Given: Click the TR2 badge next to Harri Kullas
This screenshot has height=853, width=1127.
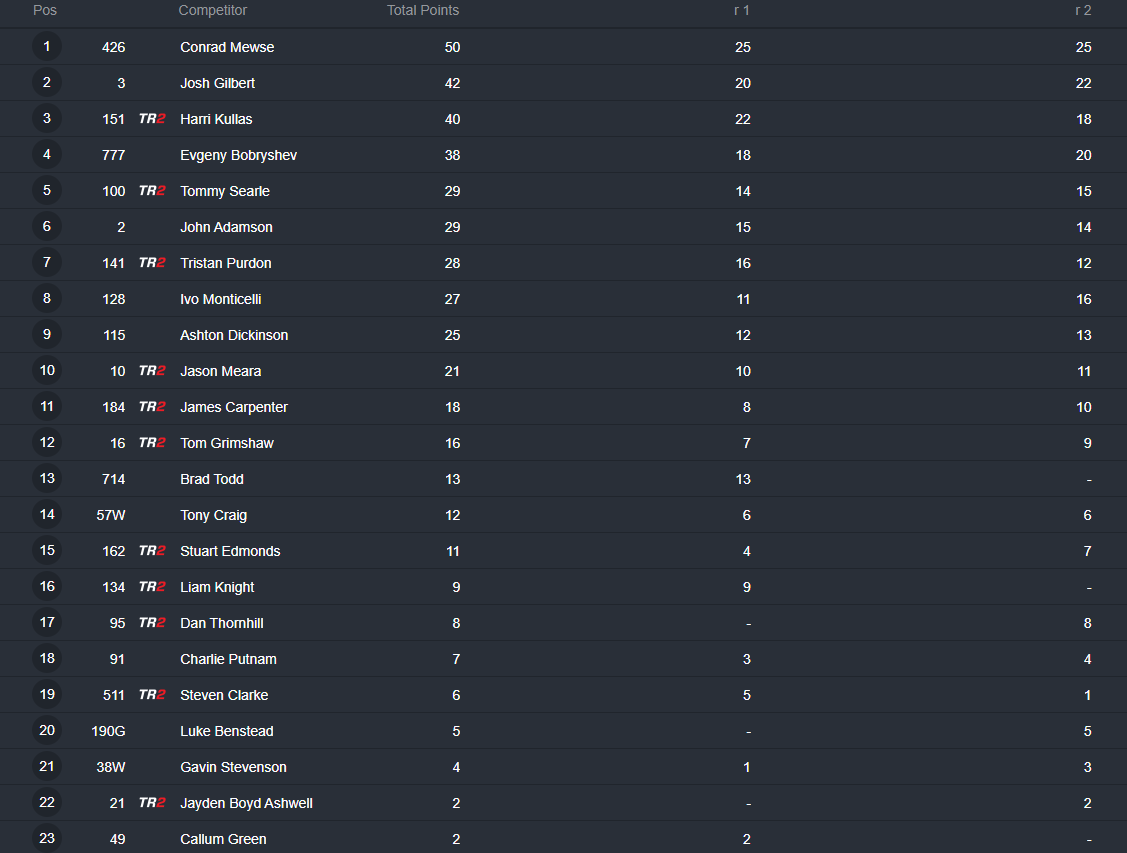Looking at the screenshot, I should 152,119.
